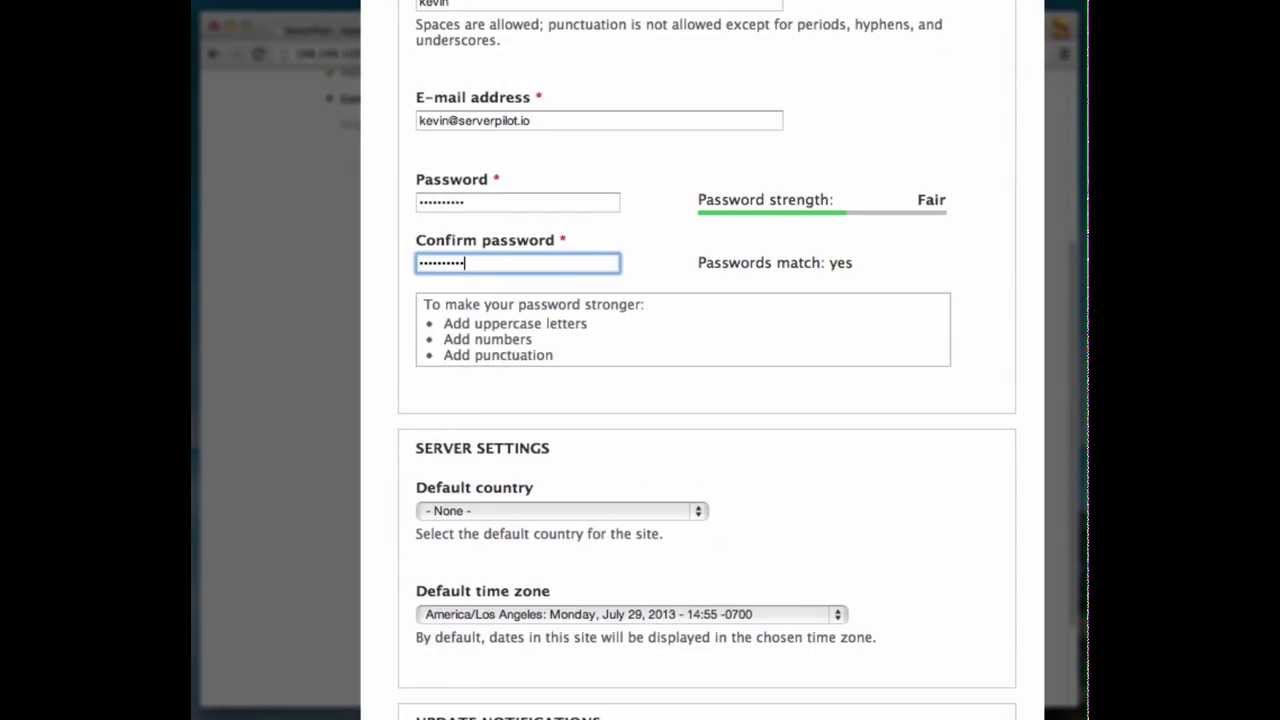Image resolution: width=1280 pixels, height=720 pixels.
Task: Focus the Password input field
Action: (517, 203)
